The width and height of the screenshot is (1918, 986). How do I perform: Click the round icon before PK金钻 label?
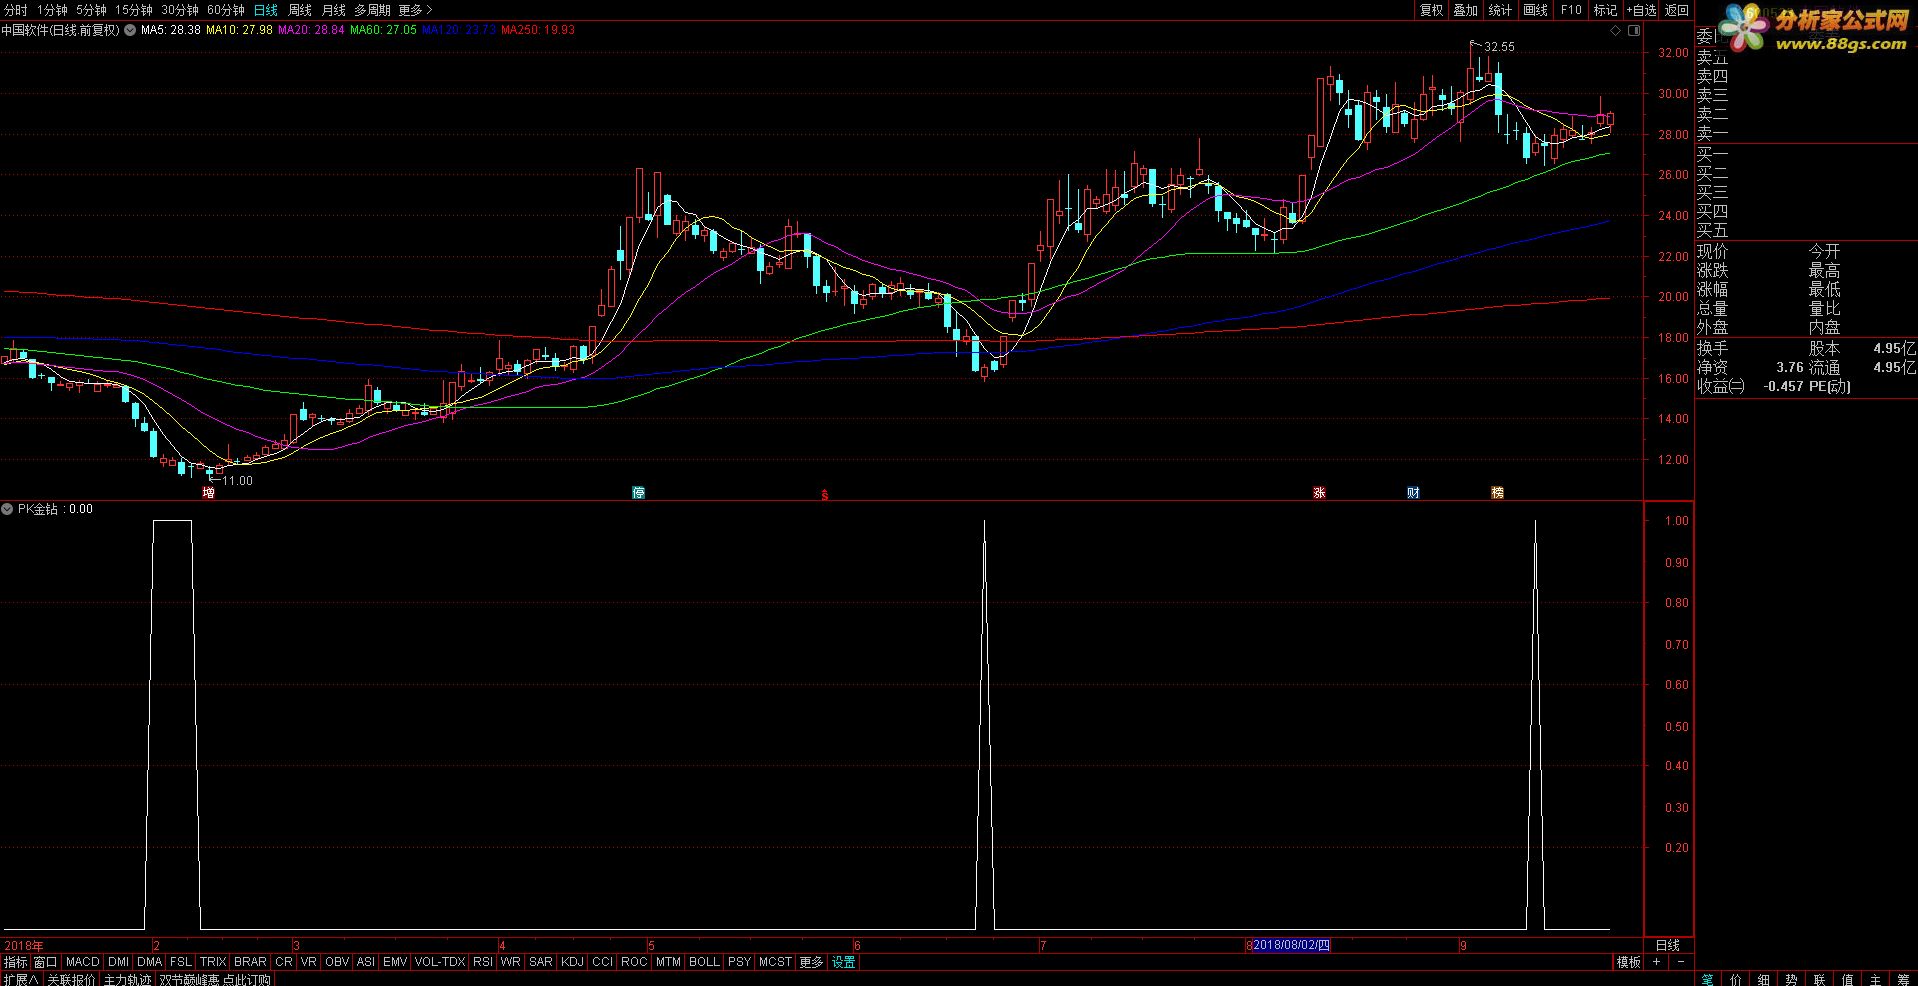point(8,509)
